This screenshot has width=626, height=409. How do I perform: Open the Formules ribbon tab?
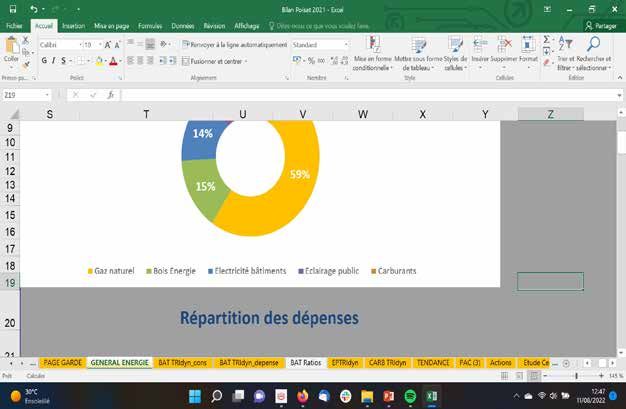pos(150,26)
